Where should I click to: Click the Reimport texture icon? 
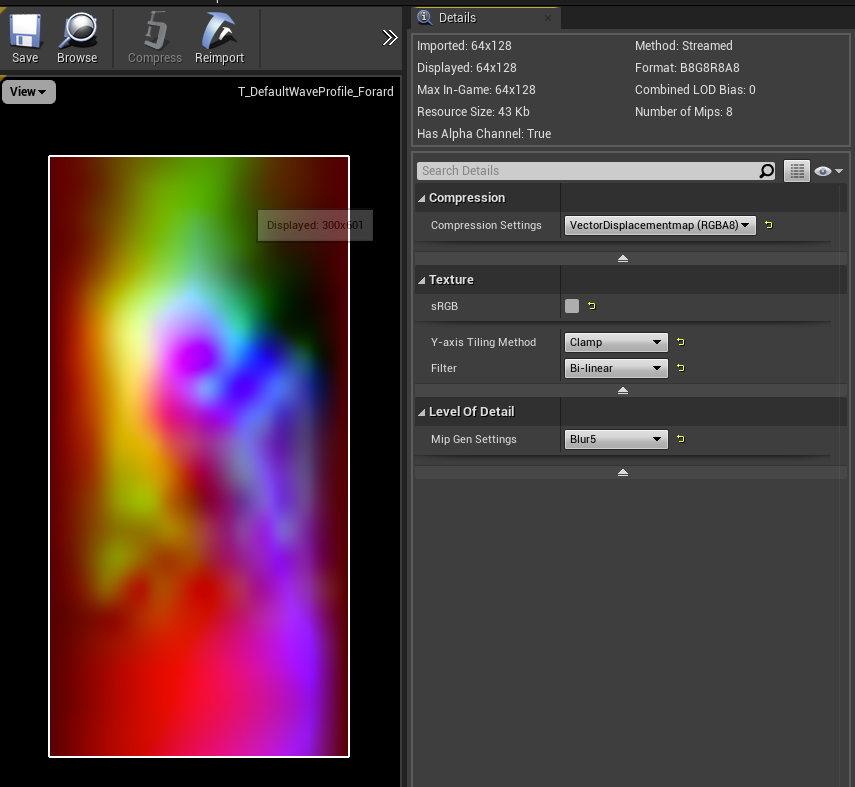[219, 38]
